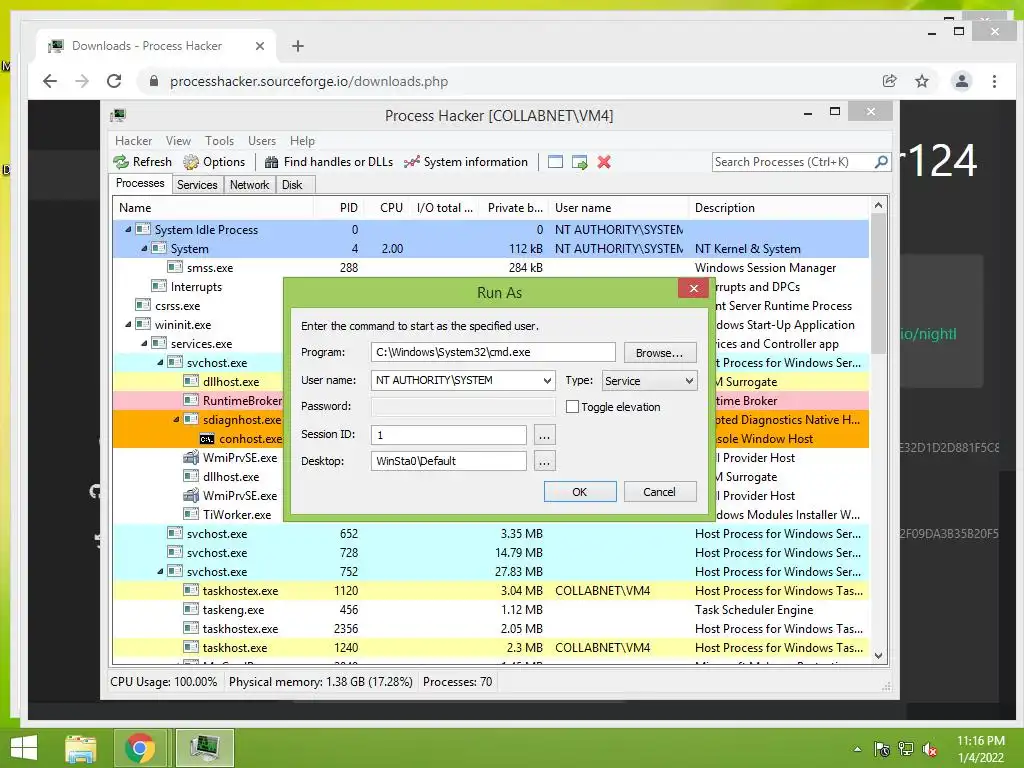Open the Users menu

pyautogui.click(x=261, y=140)
